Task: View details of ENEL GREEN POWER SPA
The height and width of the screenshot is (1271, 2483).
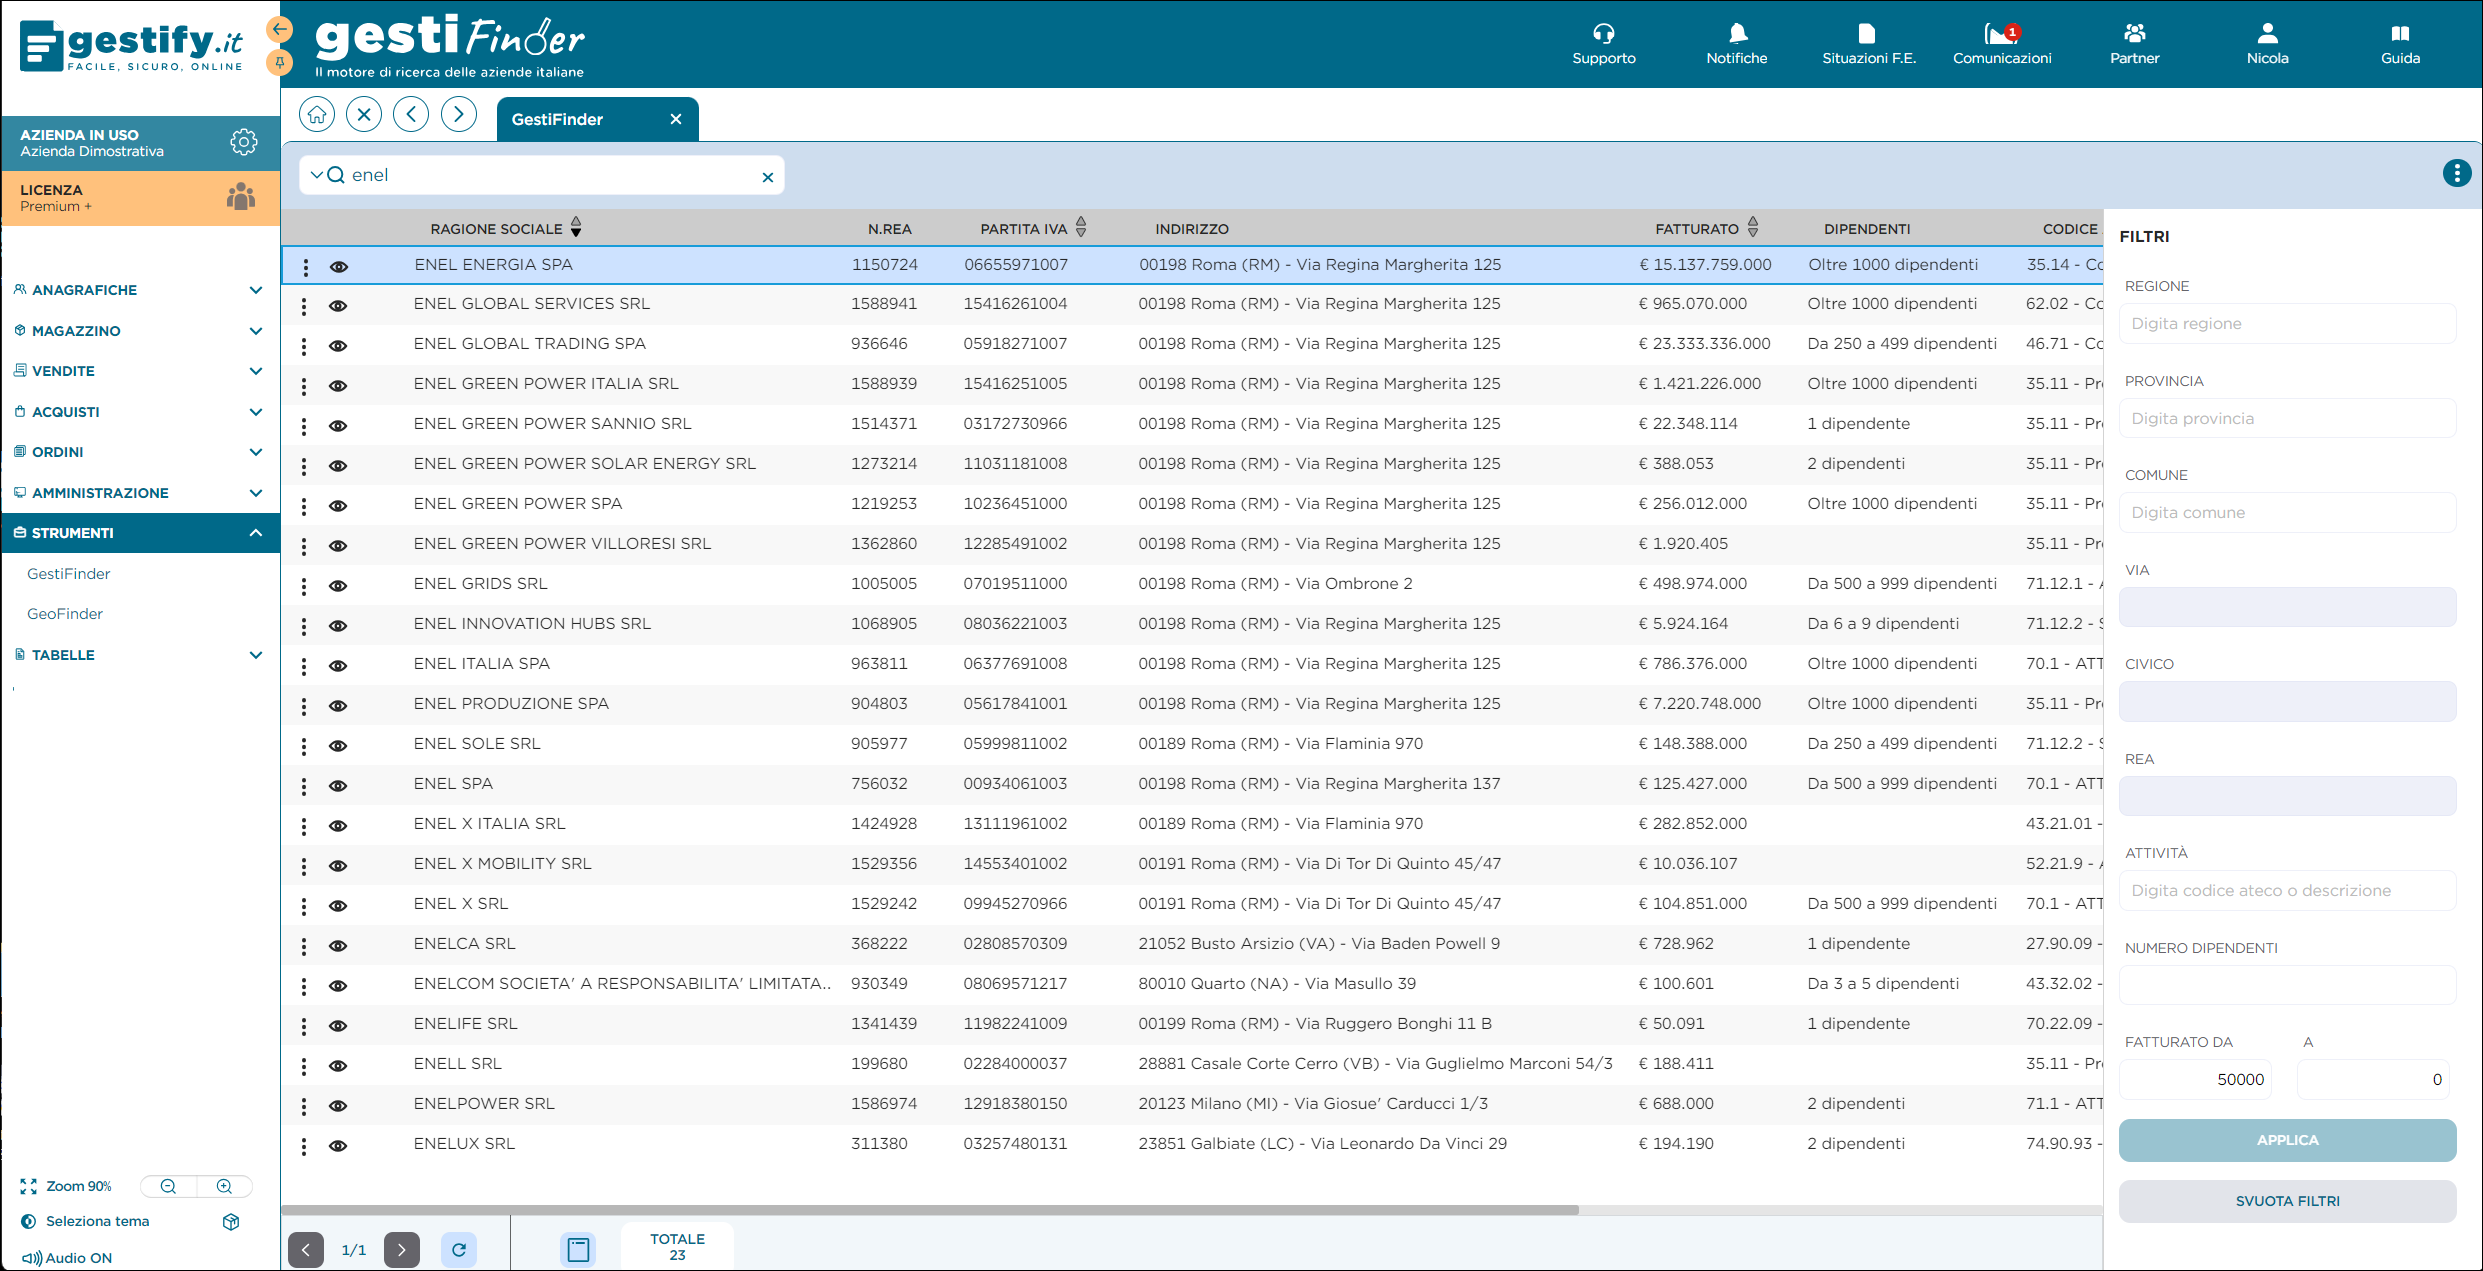Action: pyautogui.click(x=338, y=506)
